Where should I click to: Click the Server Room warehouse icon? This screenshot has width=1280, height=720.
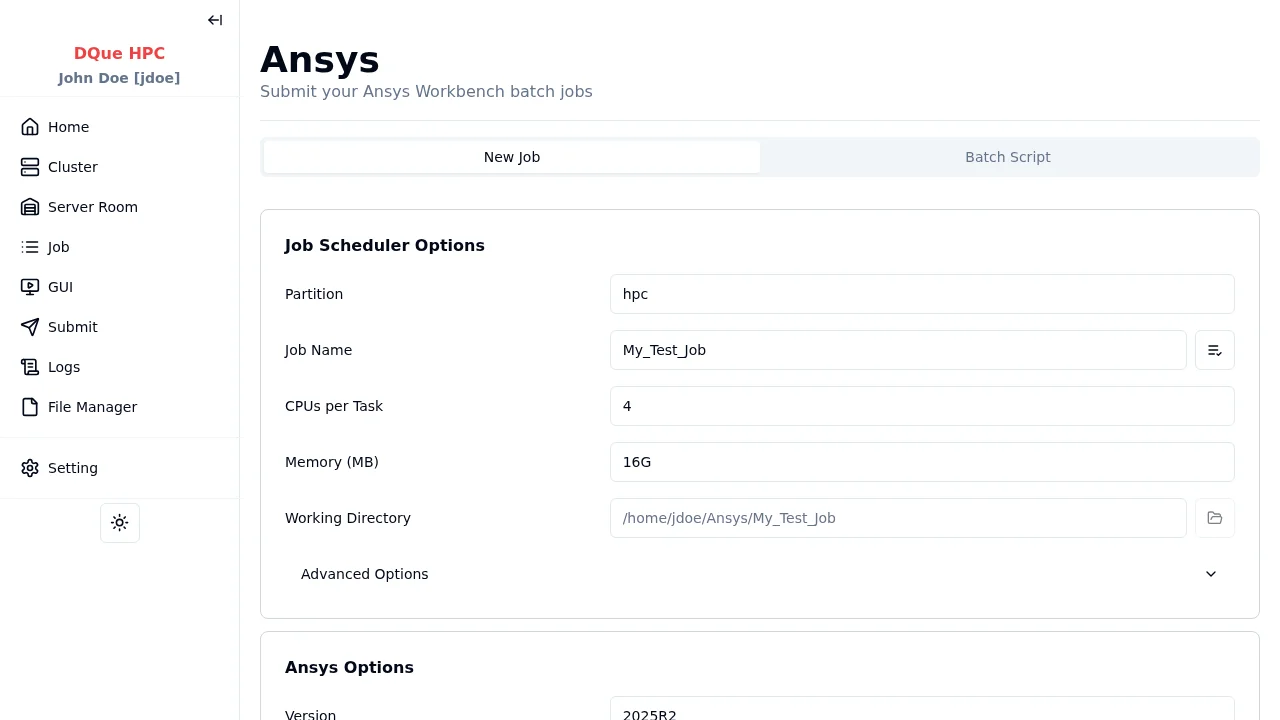[x=30, y=207]
